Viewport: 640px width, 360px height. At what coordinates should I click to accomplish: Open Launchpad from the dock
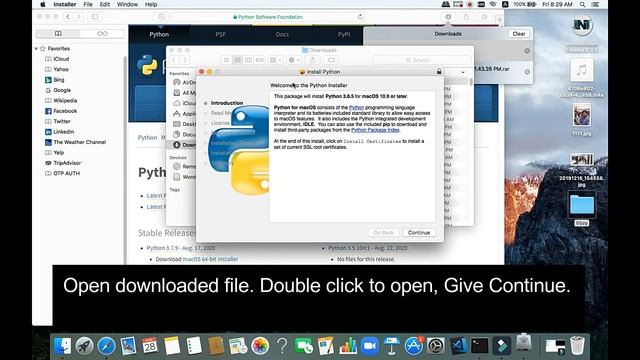84,346
